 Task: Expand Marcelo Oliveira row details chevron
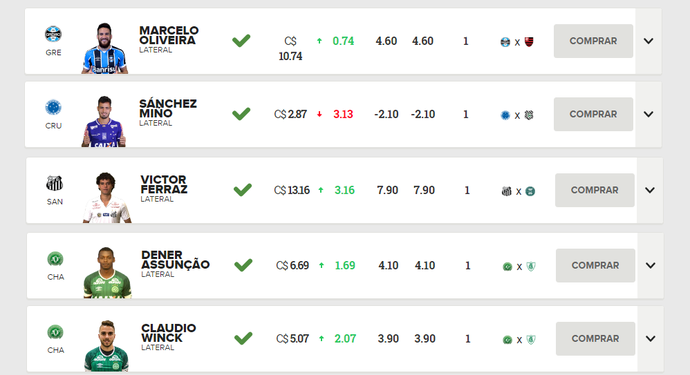648,41
